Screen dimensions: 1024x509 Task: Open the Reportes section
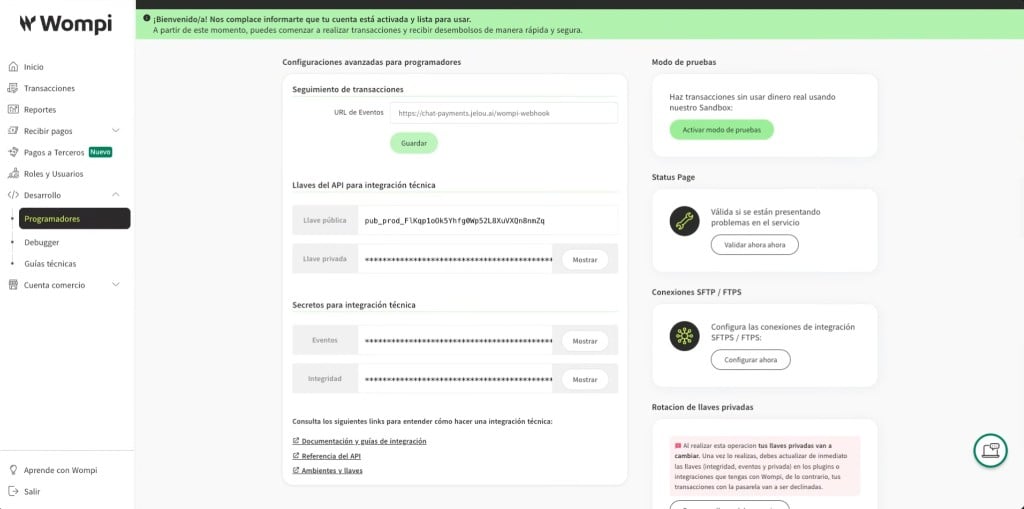(x=40, y=110)
